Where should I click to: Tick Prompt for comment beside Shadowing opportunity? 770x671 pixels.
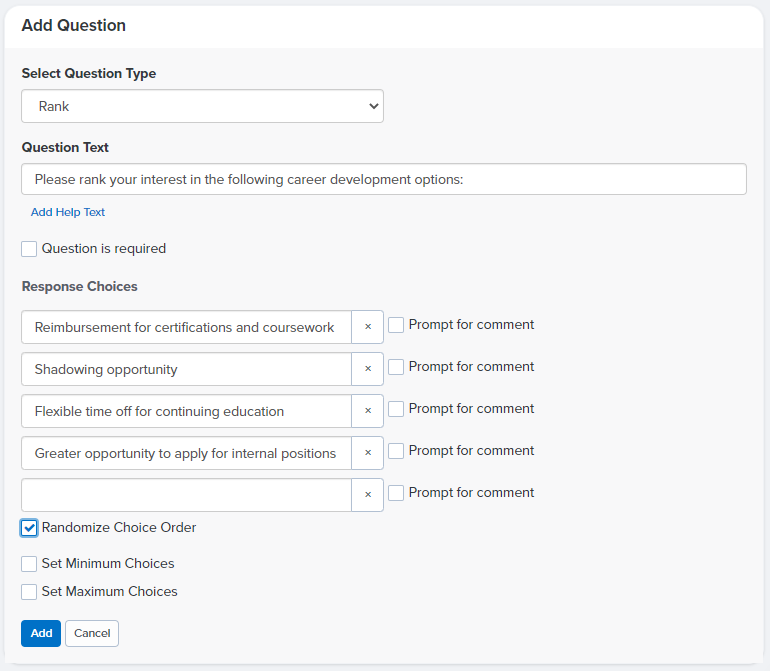(x=396, y=367)
